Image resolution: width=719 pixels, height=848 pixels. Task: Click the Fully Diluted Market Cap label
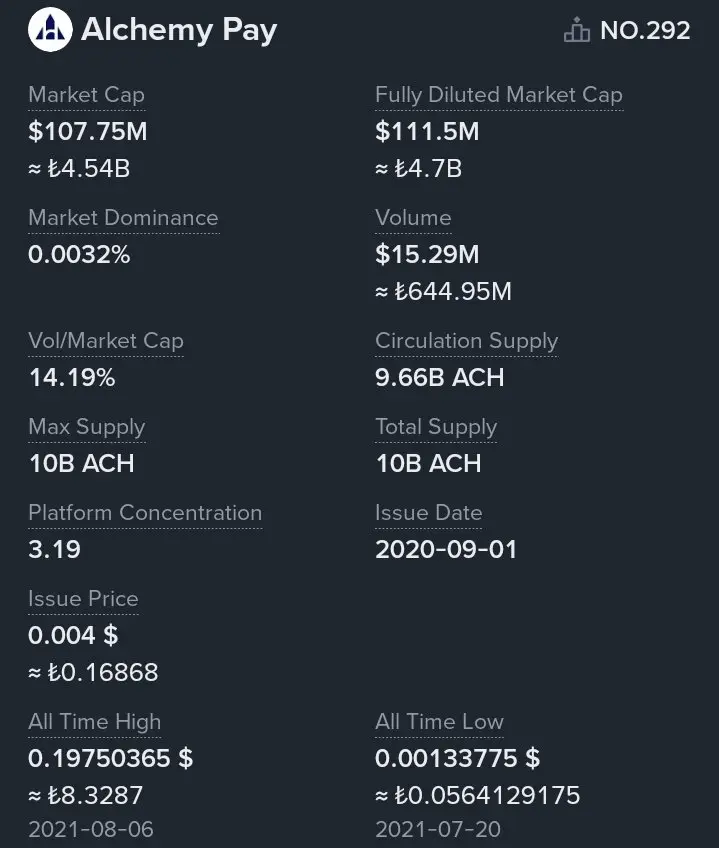pyautogui.click(x=499, y=95)
